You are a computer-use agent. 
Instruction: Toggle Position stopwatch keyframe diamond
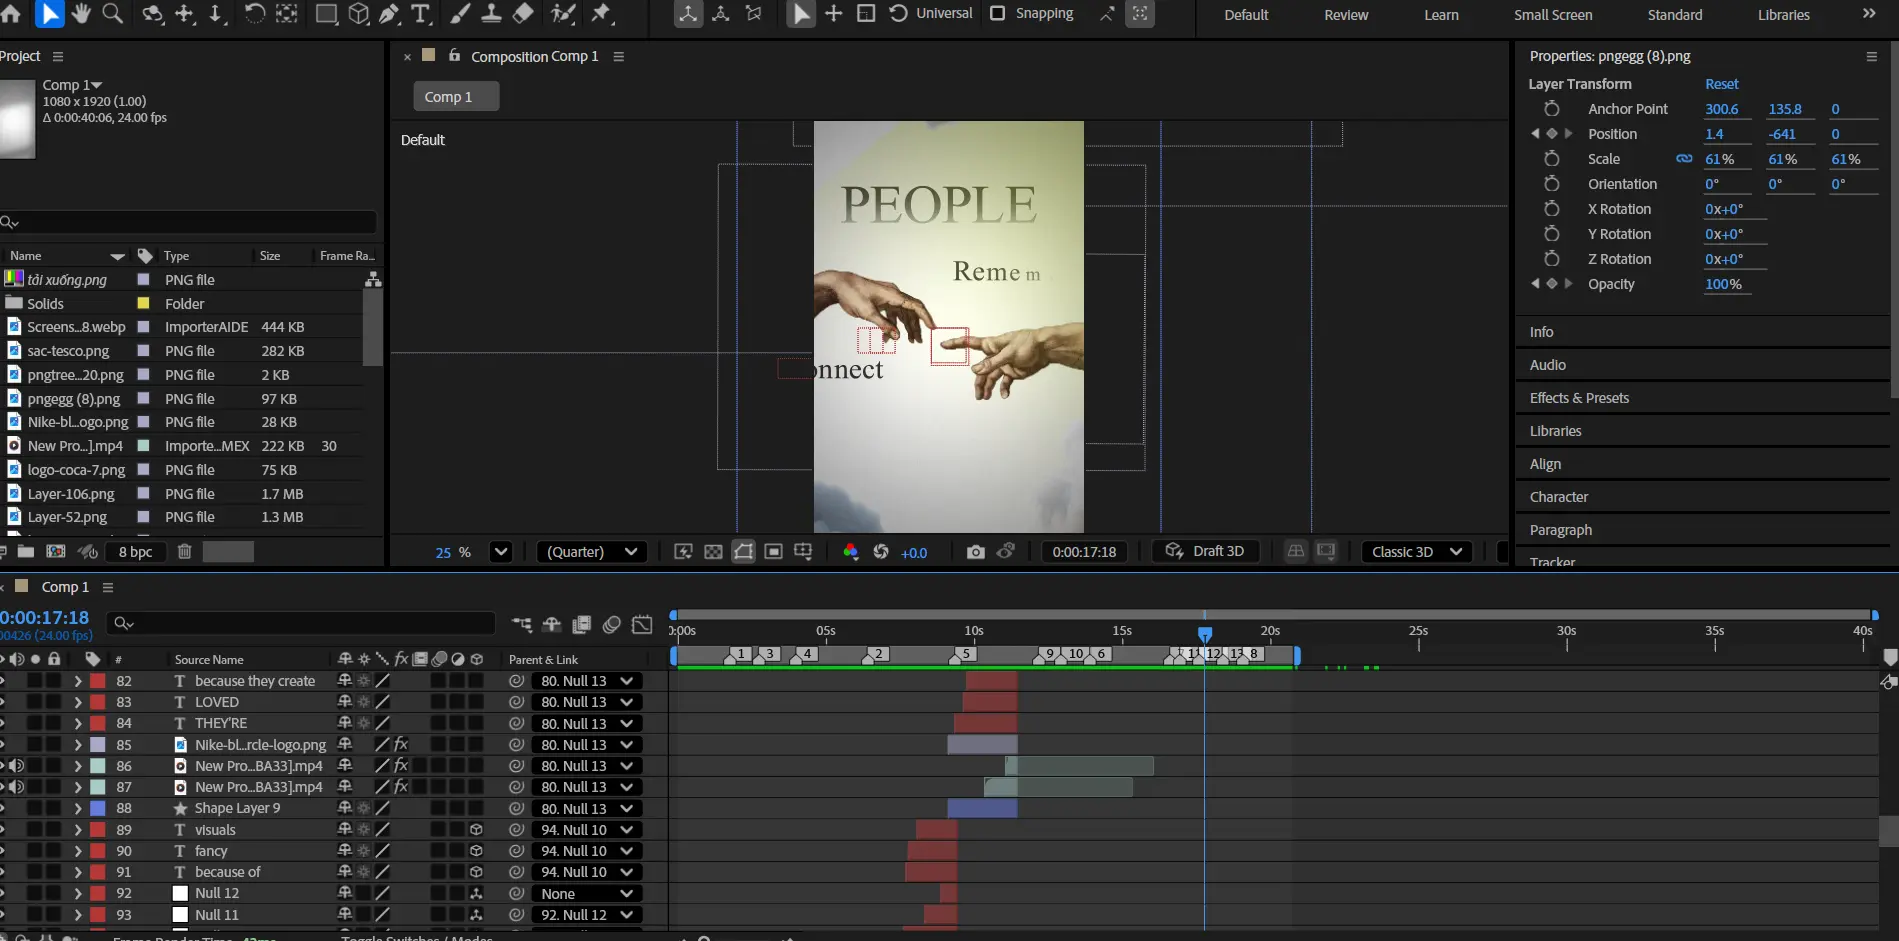point(1551,134)
